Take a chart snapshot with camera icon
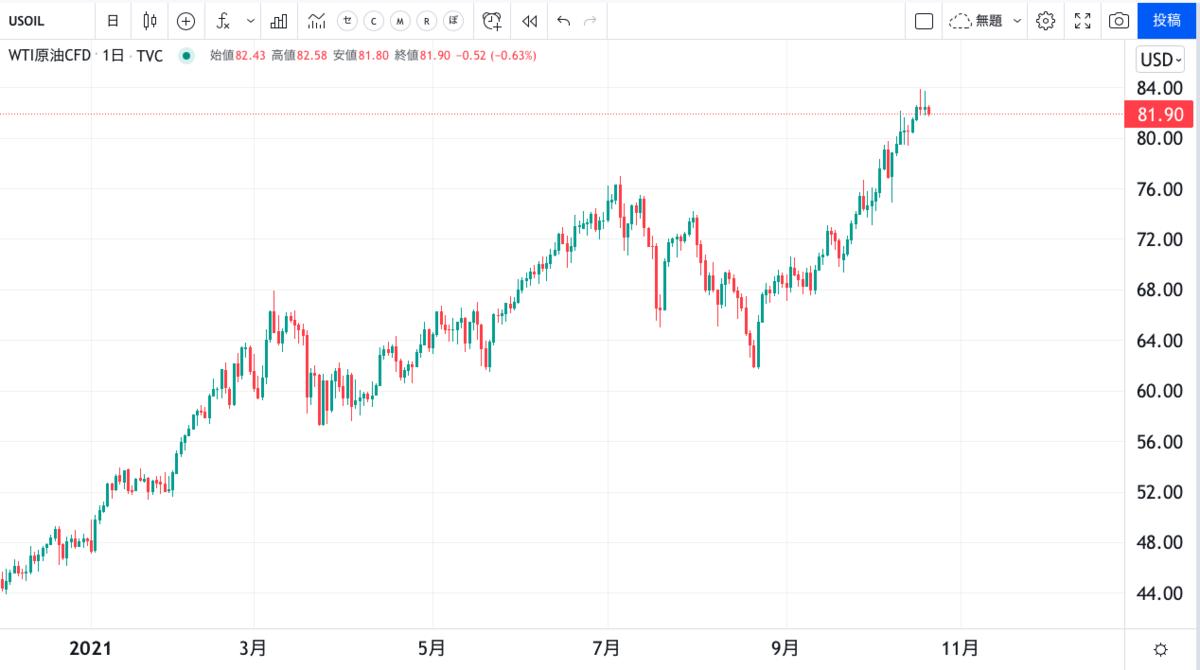 pyautogui.click(x=1119, y=20)
